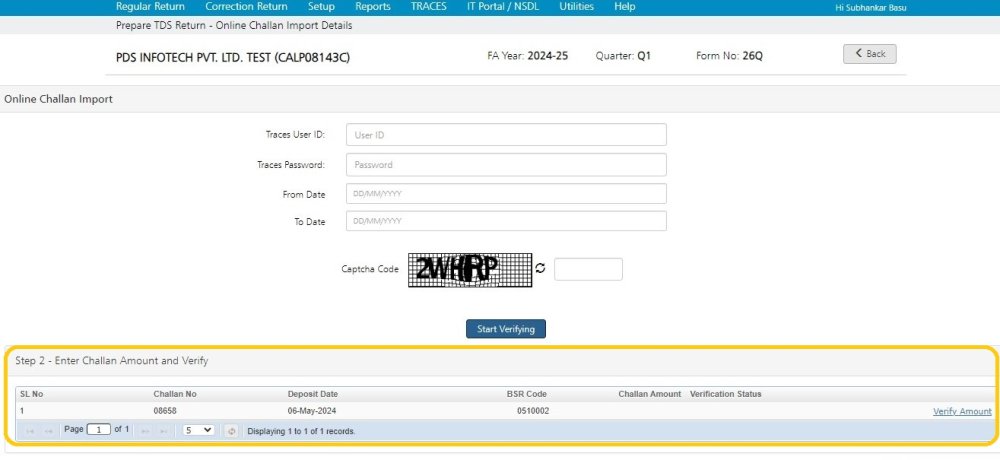The width and height of the screenshot is (1000, 460).
Task: Open the Utilities menu
Action: click(x=577, y=6)
